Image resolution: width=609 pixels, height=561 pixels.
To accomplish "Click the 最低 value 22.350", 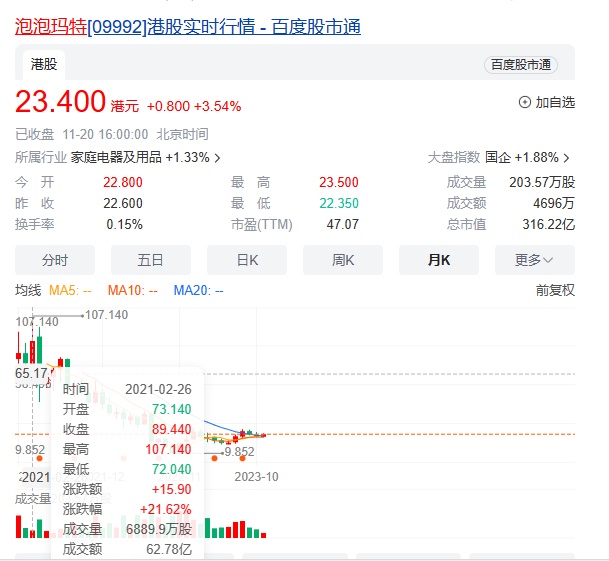I will pyautogui.click(x=339, y=203).
